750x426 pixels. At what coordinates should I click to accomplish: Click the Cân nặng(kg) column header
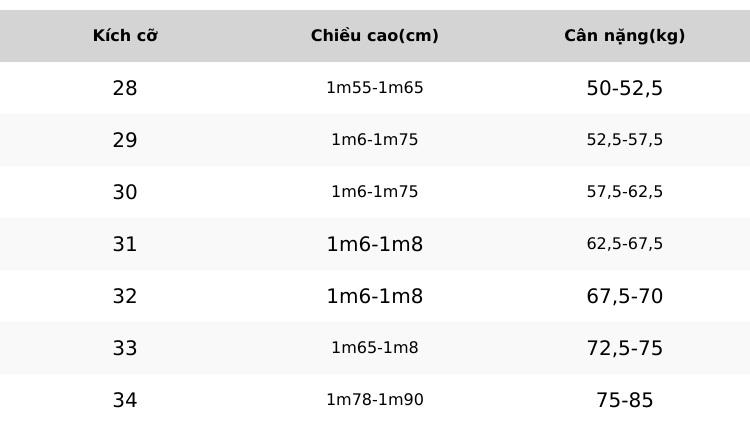tap(625, 35)
